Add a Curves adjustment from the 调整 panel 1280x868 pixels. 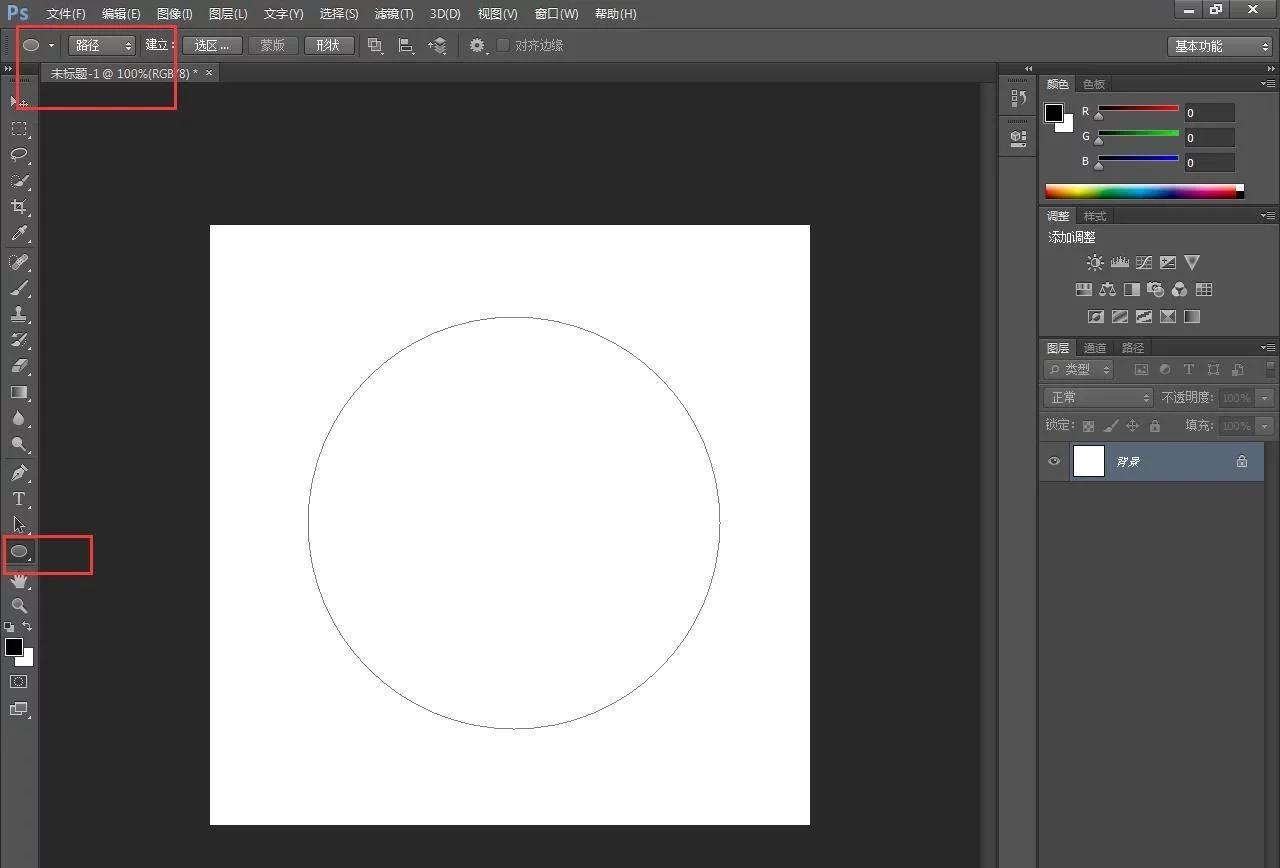coord(1143,262)
